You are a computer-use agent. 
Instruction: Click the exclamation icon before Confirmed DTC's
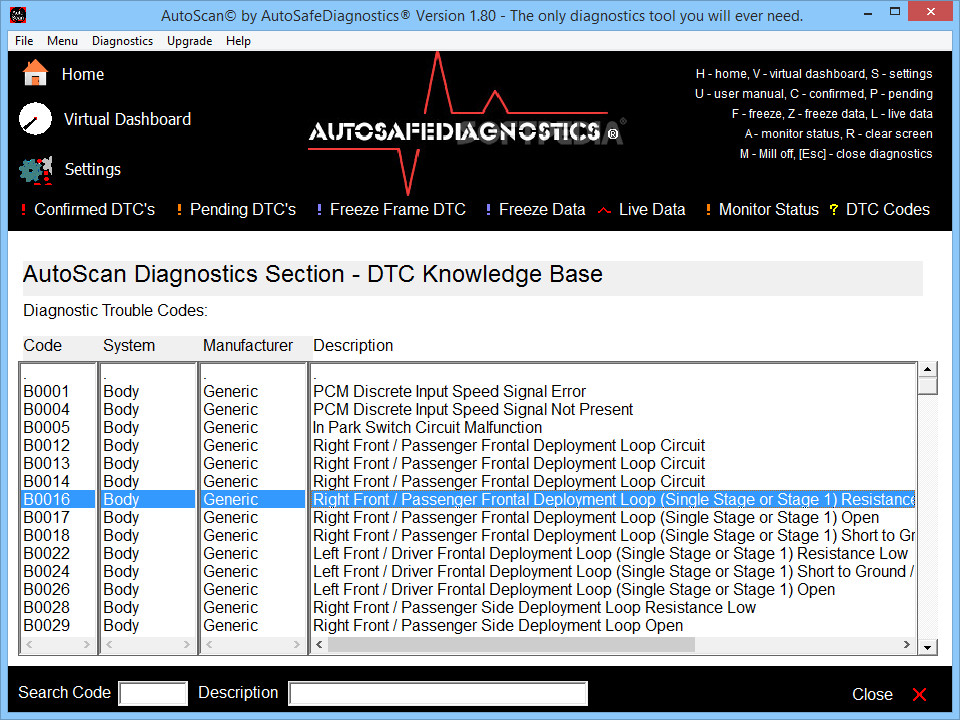tap(22, 209)
